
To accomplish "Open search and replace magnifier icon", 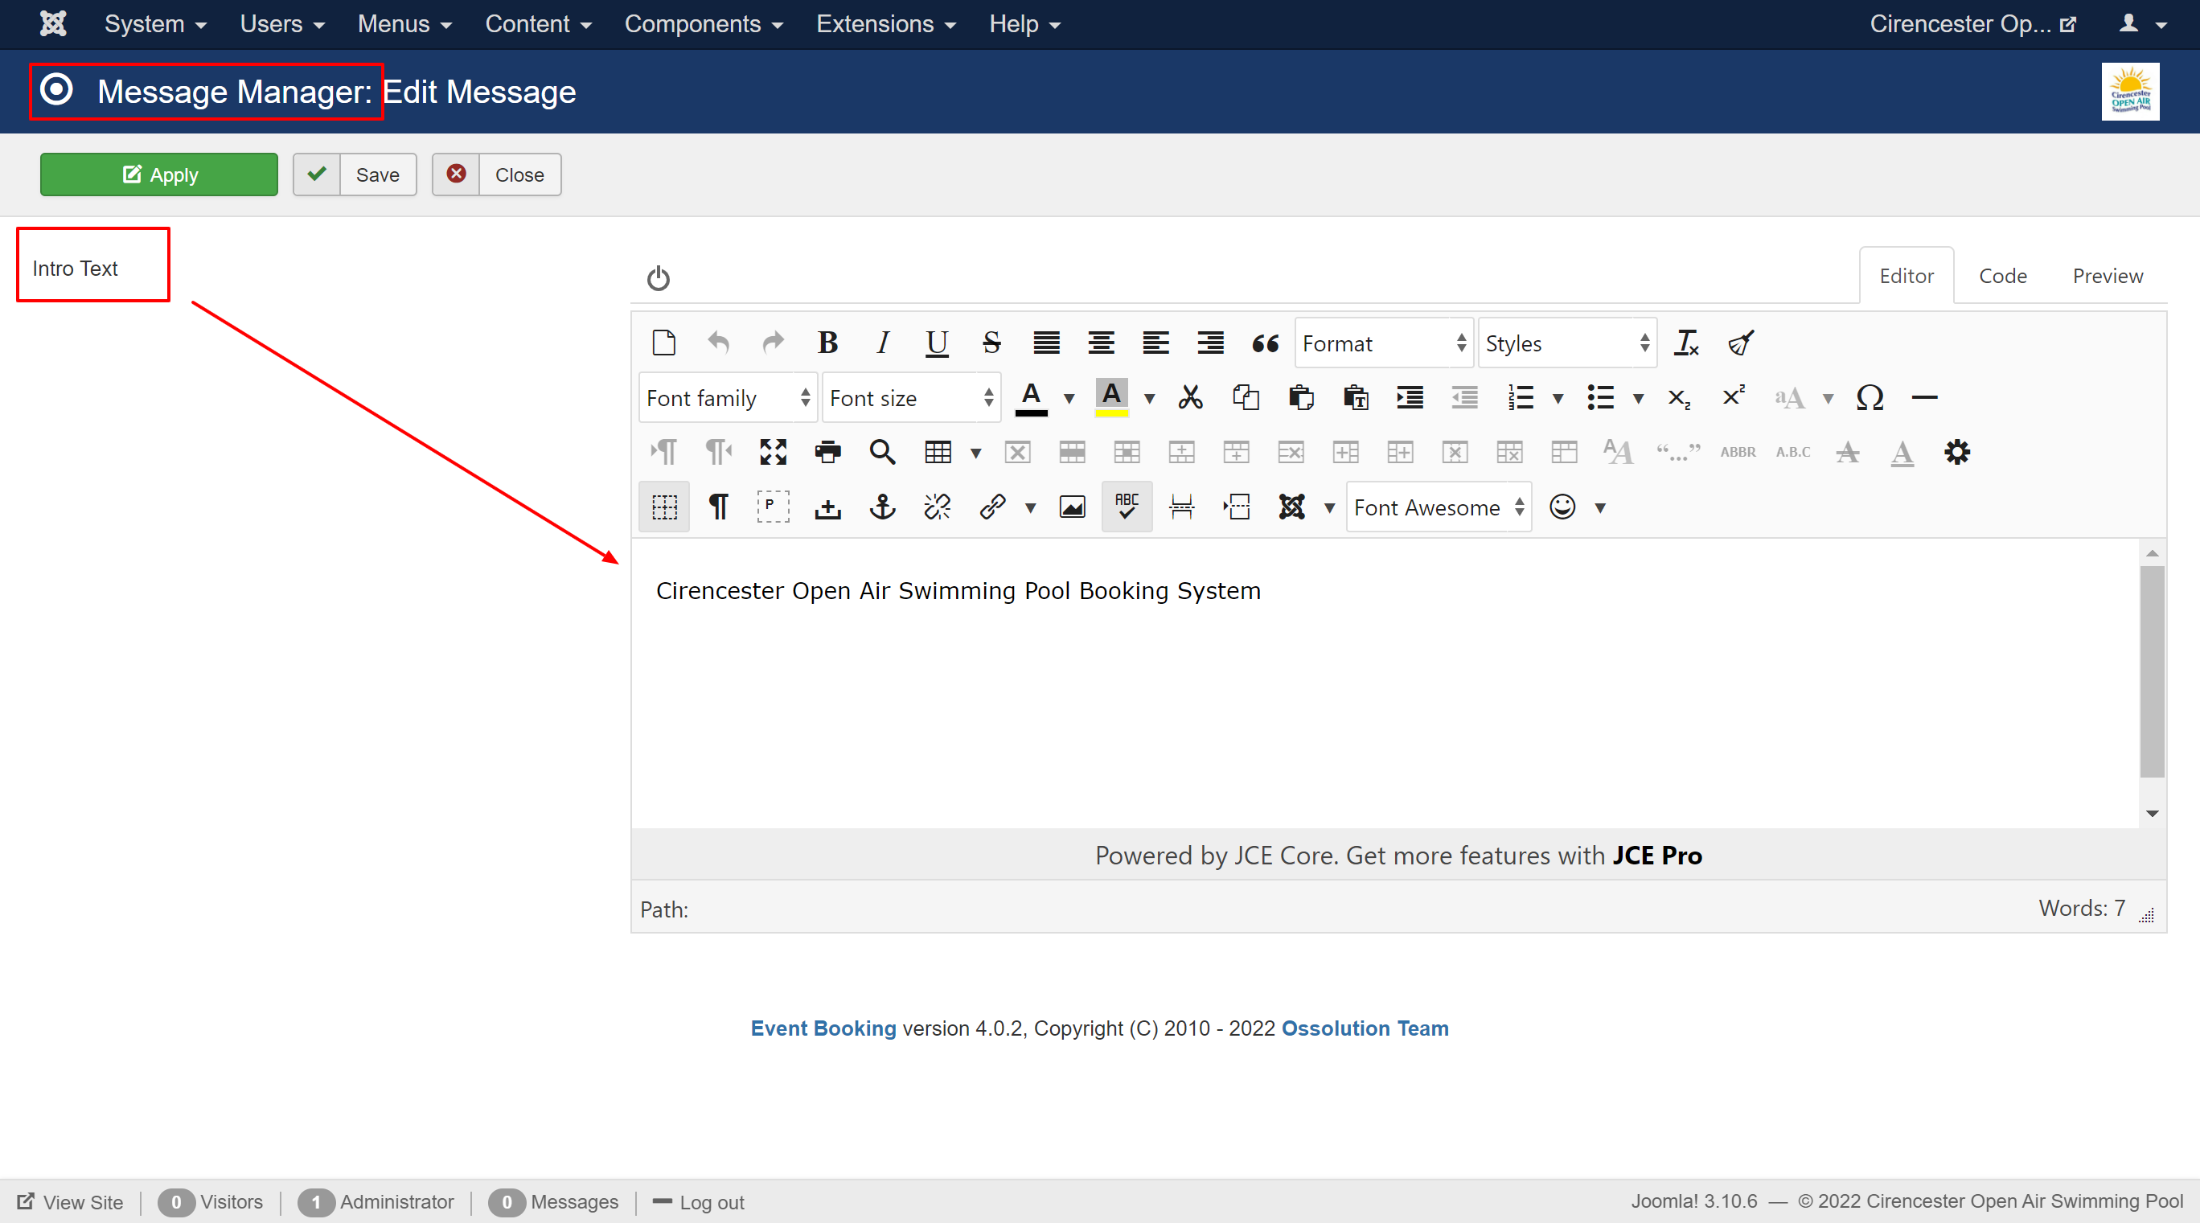I will [882, 452].
